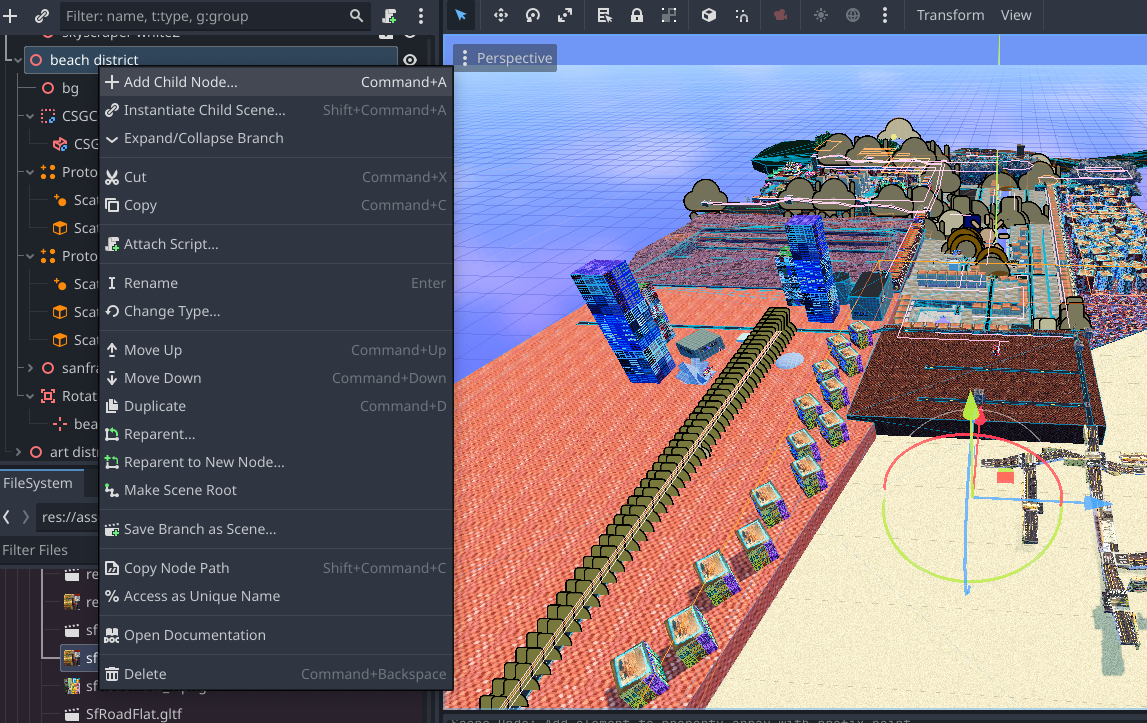Screen dimensions: 1147x723
Task: Select Copy in context menu
Action: 276,205
